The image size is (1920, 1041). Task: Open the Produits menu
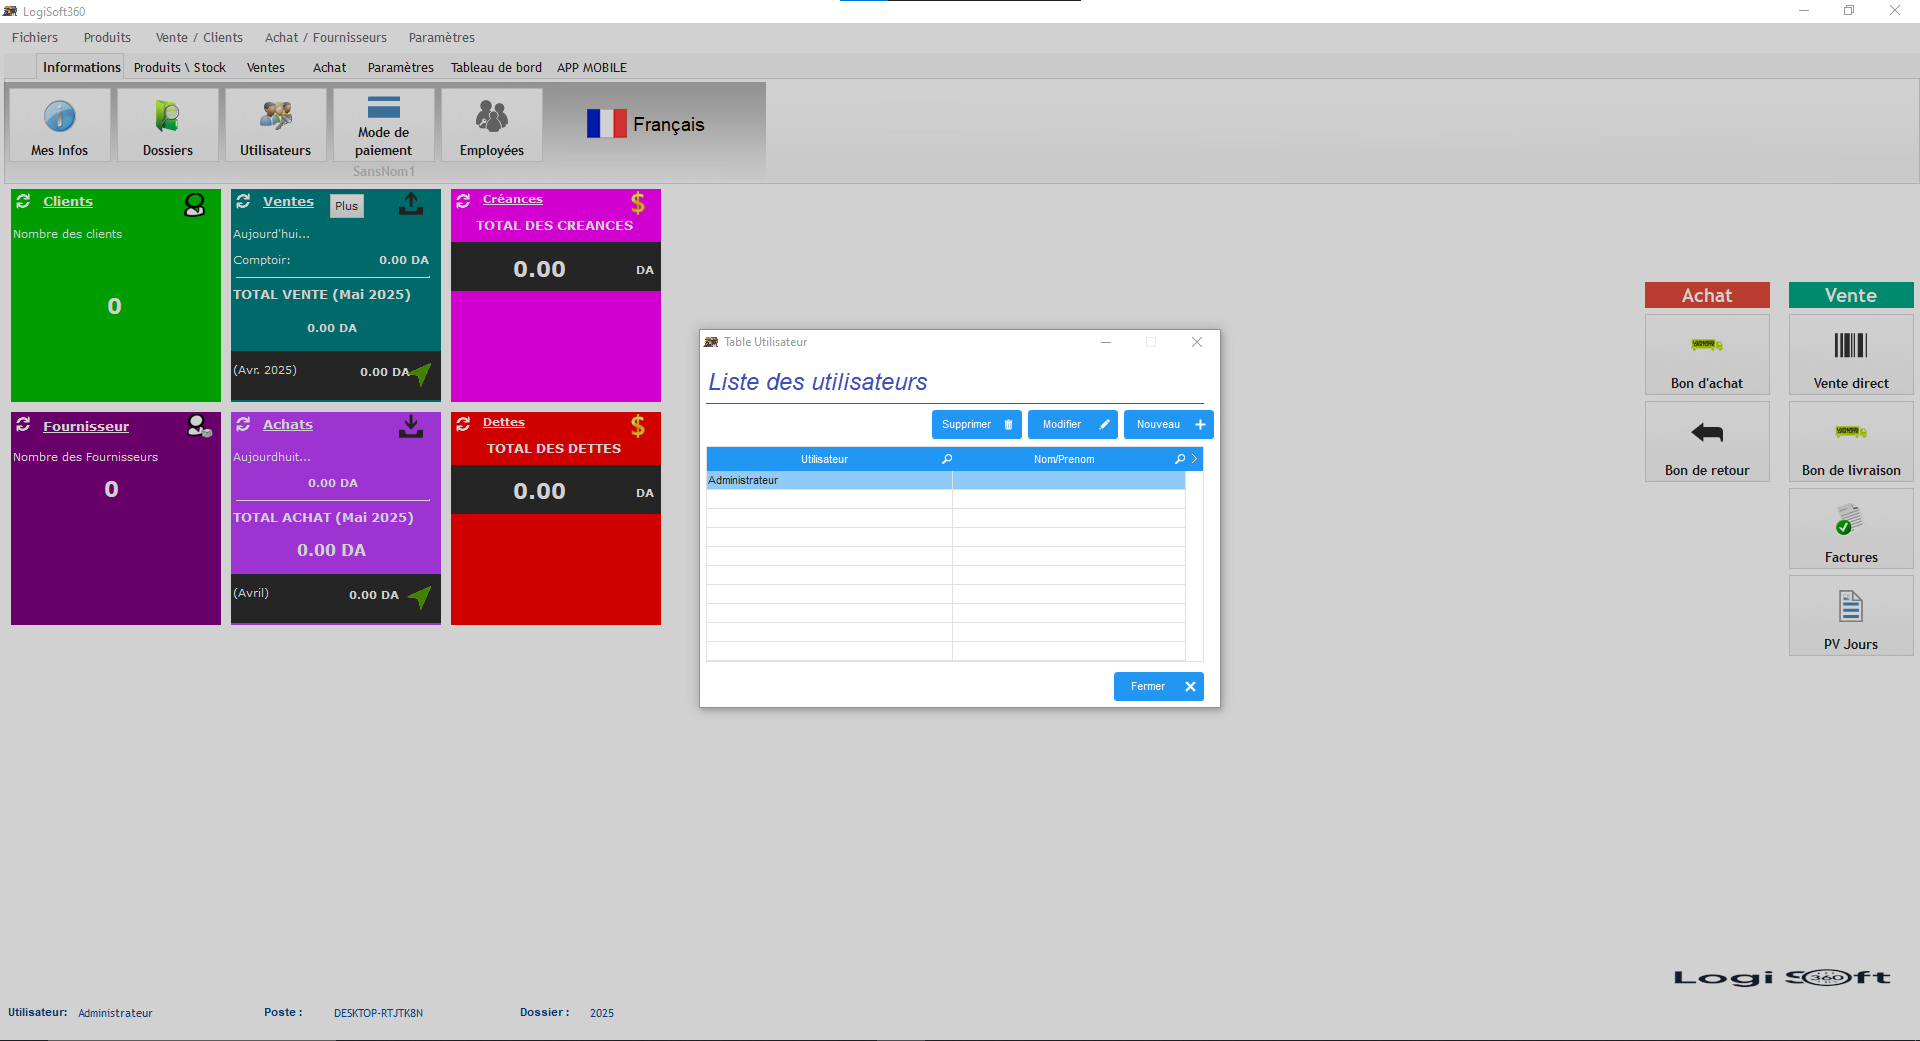point(107,38)
